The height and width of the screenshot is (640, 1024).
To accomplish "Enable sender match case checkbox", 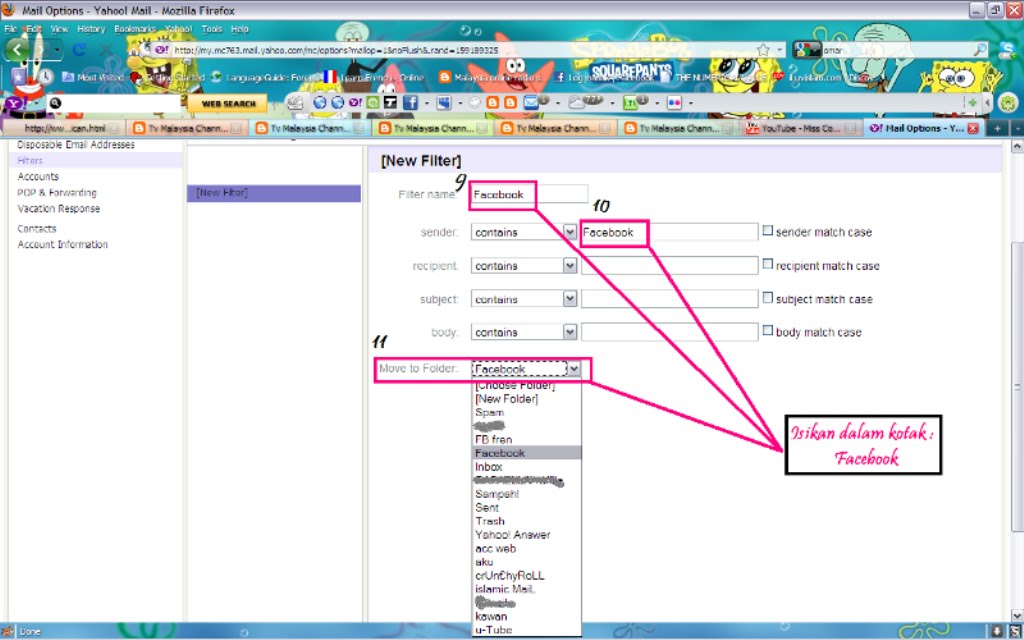I will click(768, 231).
